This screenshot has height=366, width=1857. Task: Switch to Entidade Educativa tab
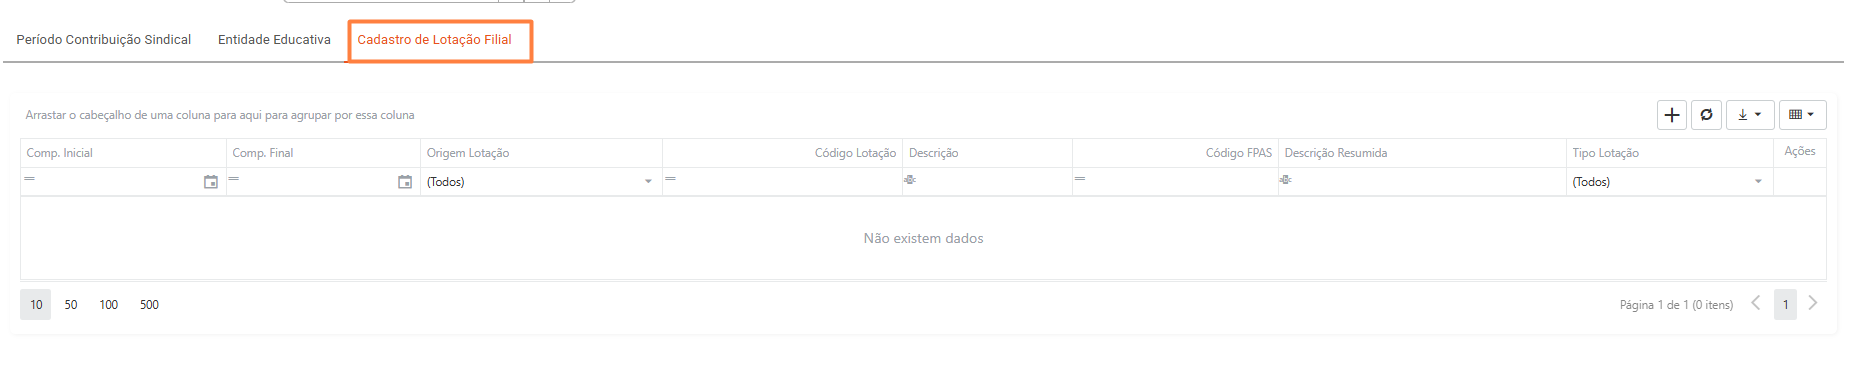pos(274,40)
